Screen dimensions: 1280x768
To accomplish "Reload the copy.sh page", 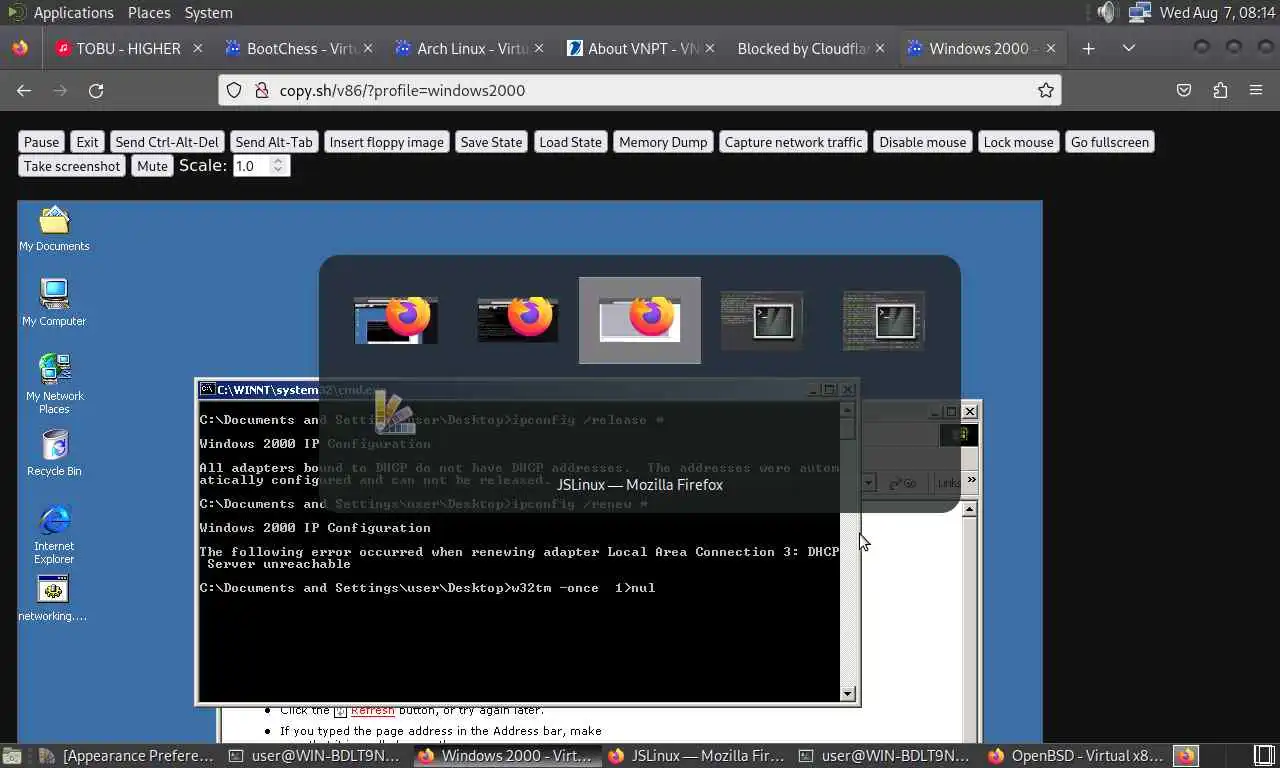I will pos(96,90).
